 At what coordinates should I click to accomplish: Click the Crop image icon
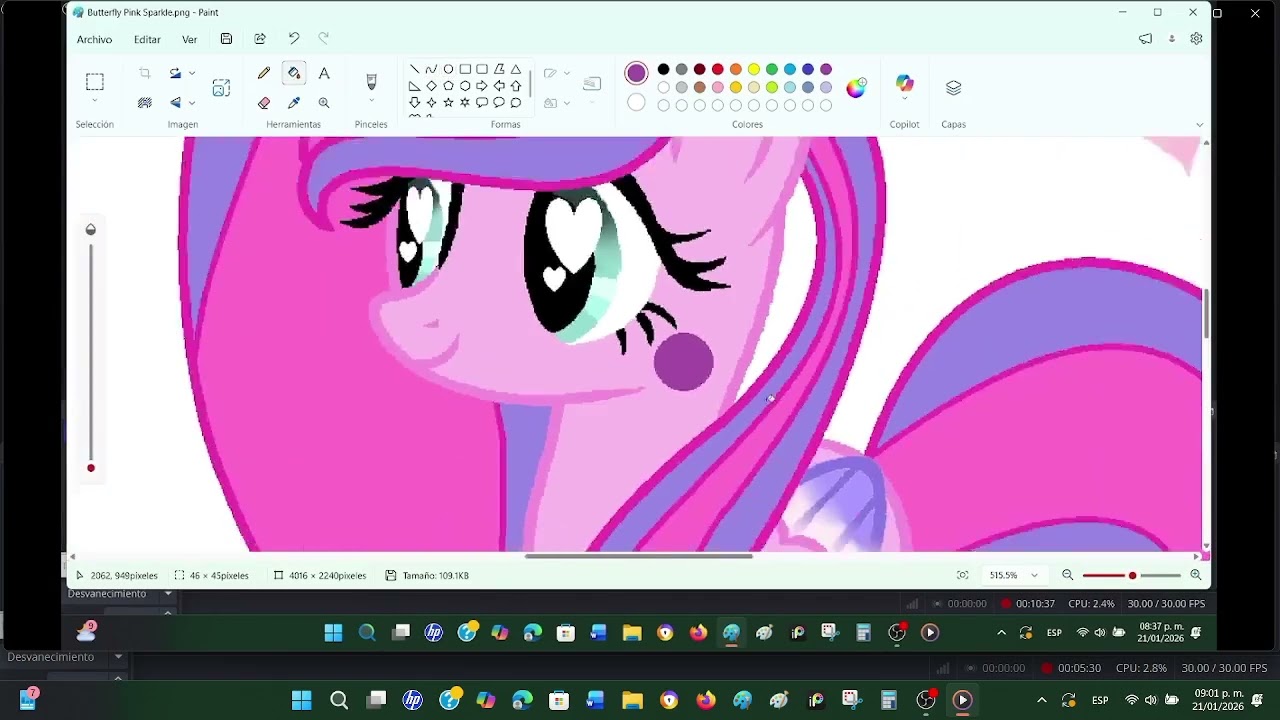tap(145, 73)
